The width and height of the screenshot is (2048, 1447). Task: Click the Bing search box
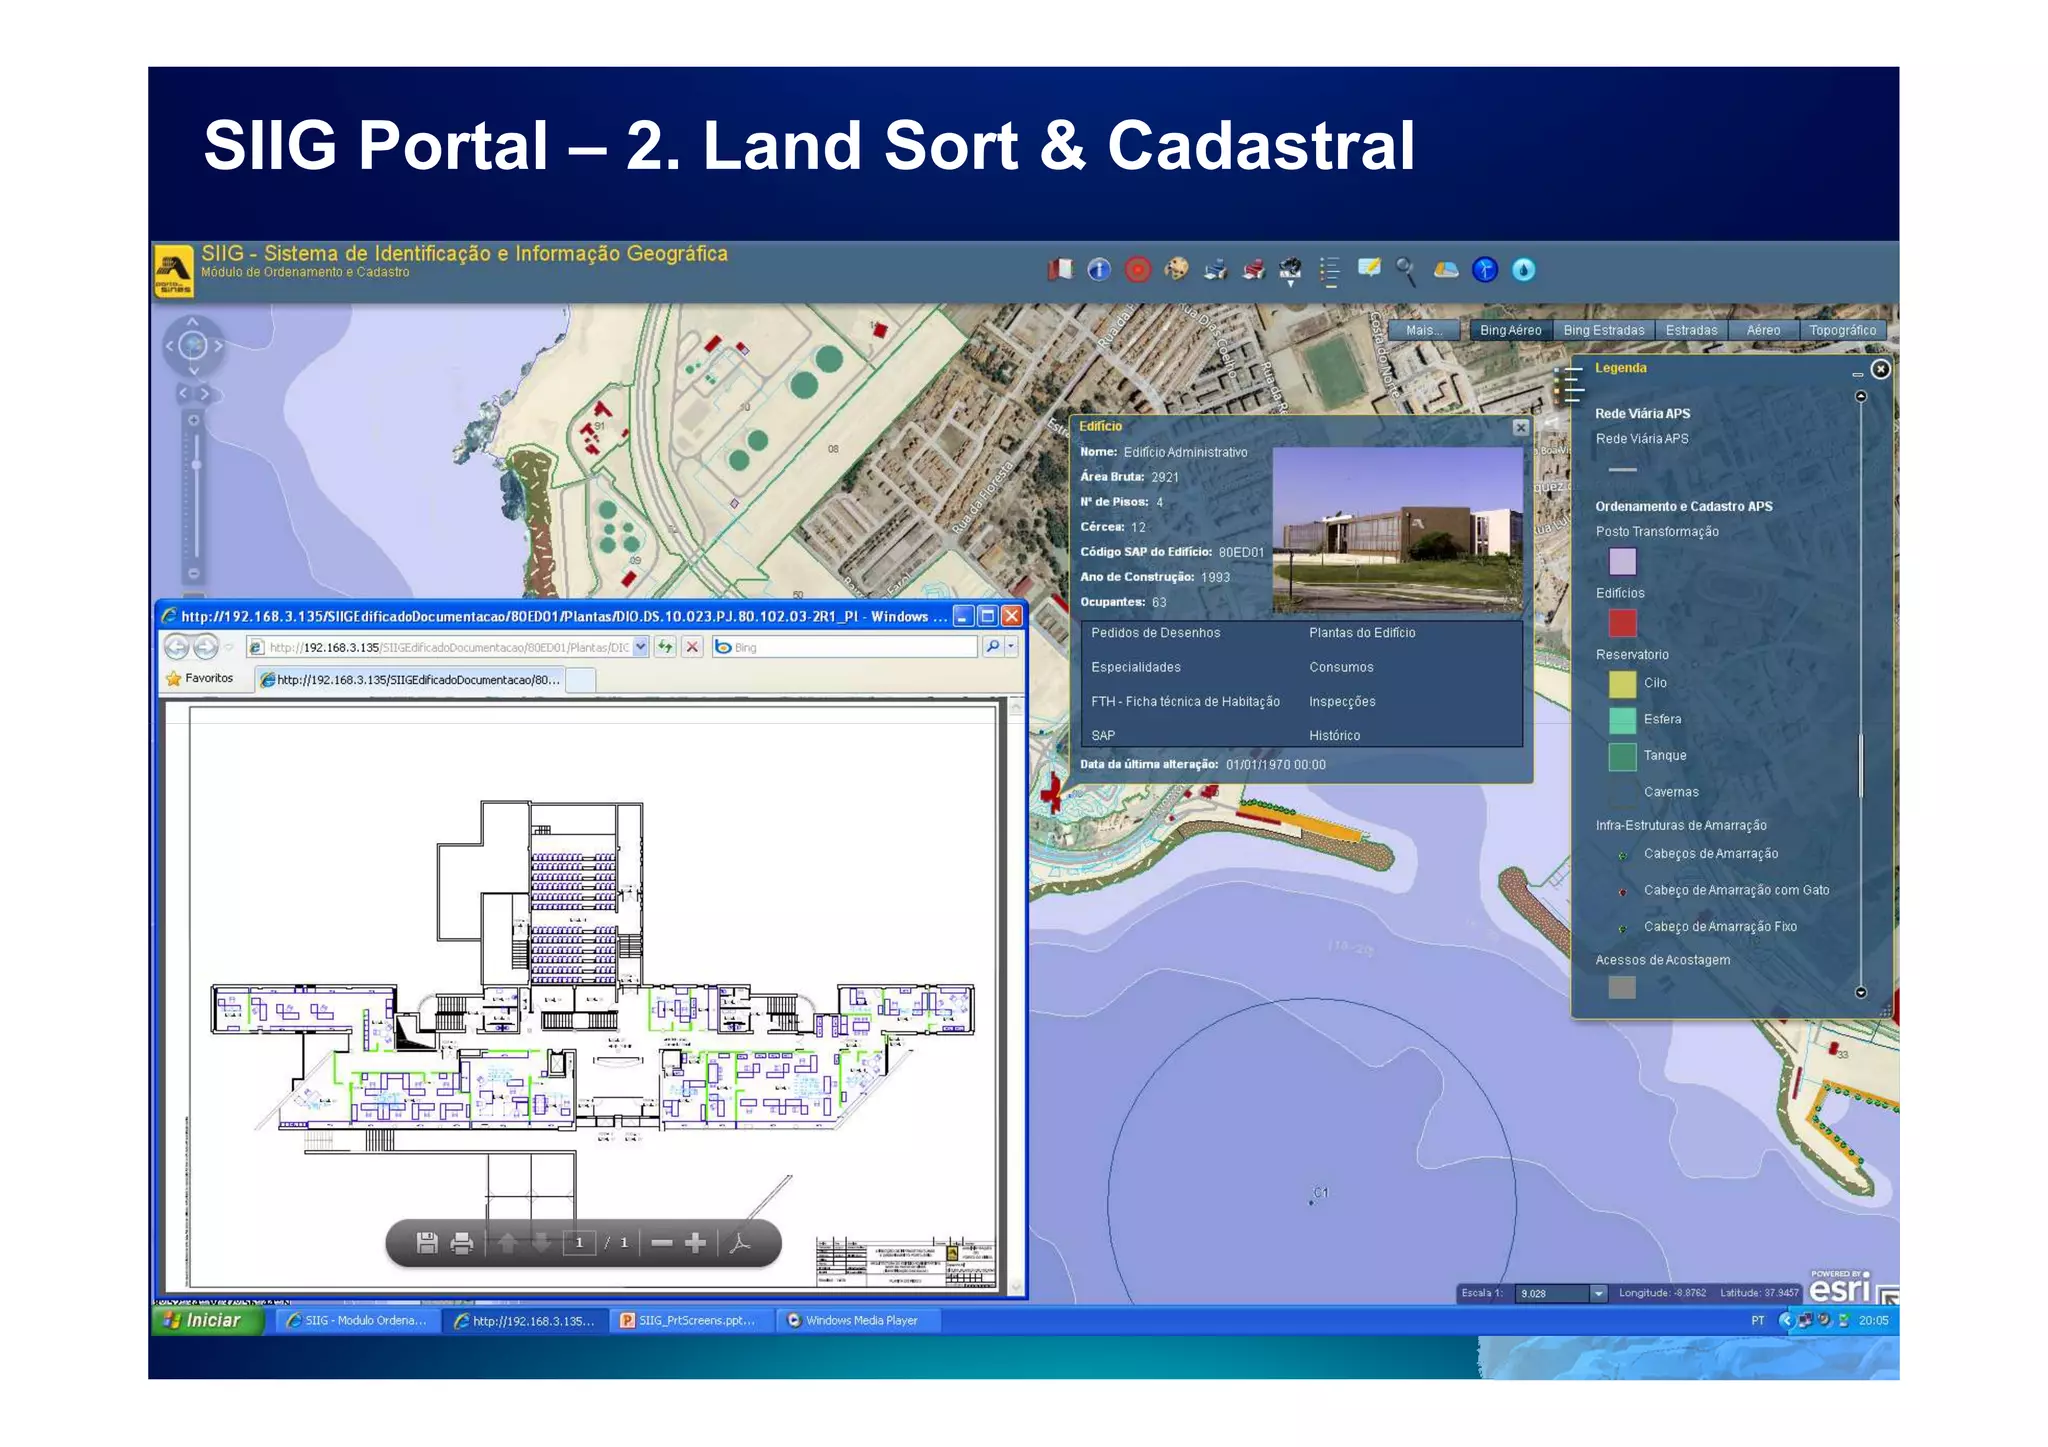click(845, 647)
